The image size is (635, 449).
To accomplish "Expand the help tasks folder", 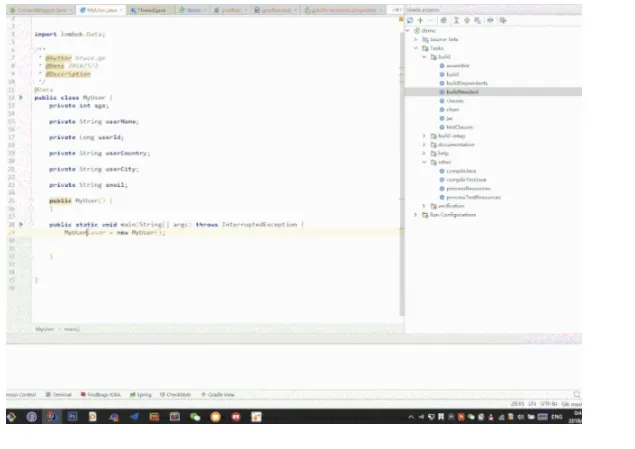I will (x=424, y=153).
